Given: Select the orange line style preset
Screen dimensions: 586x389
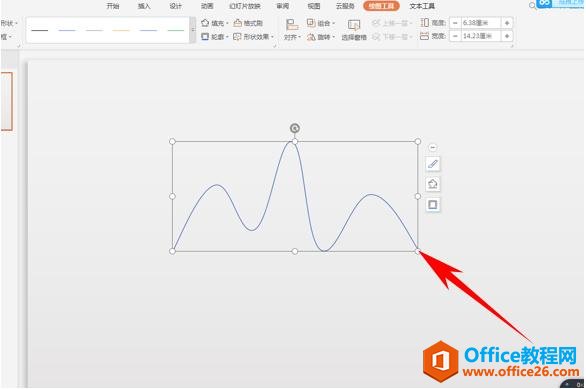Looking at the screenshot, I should (x=121, y=30).
